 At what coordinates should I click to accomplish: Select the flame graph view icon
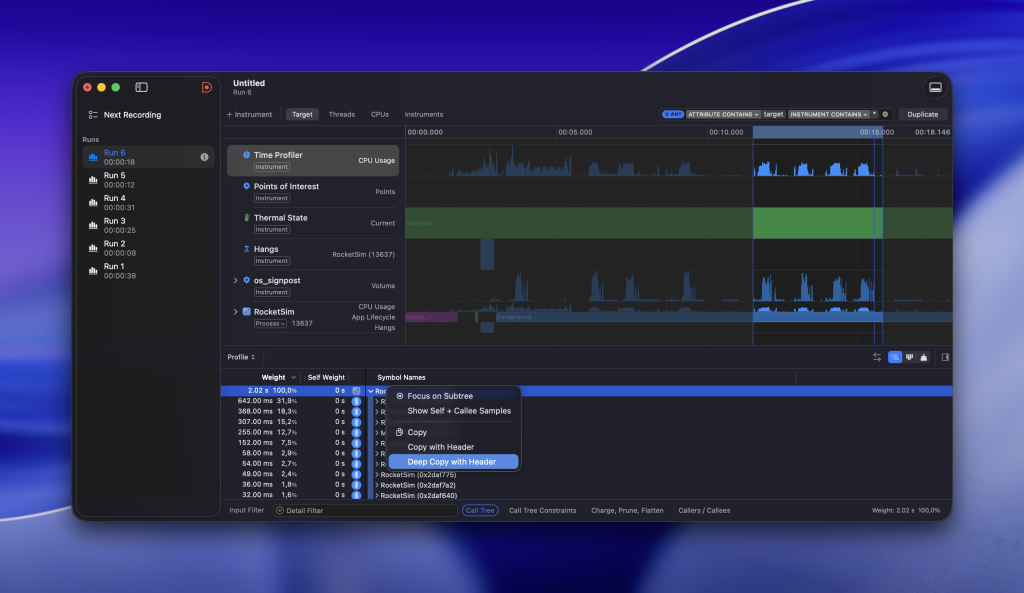pos(909,357)
